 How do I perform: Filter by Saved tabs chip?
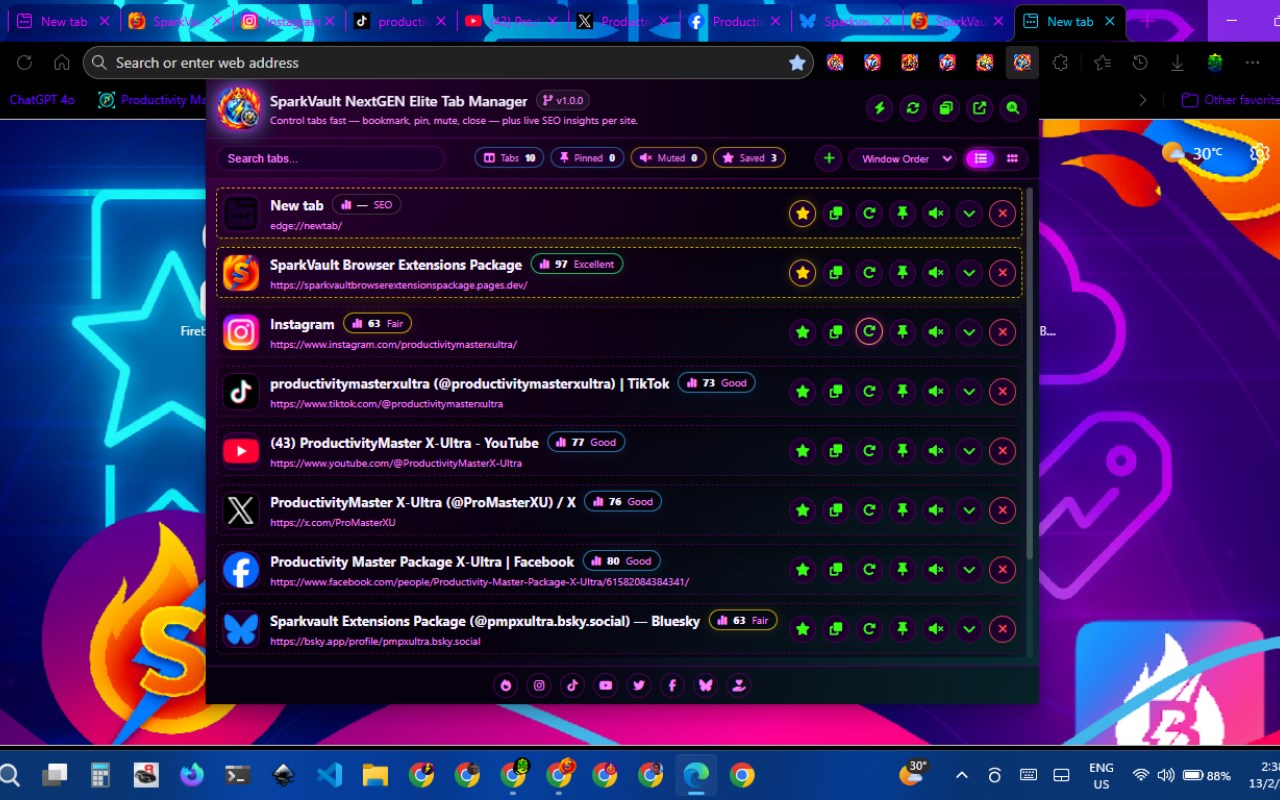tap(749, 158)
